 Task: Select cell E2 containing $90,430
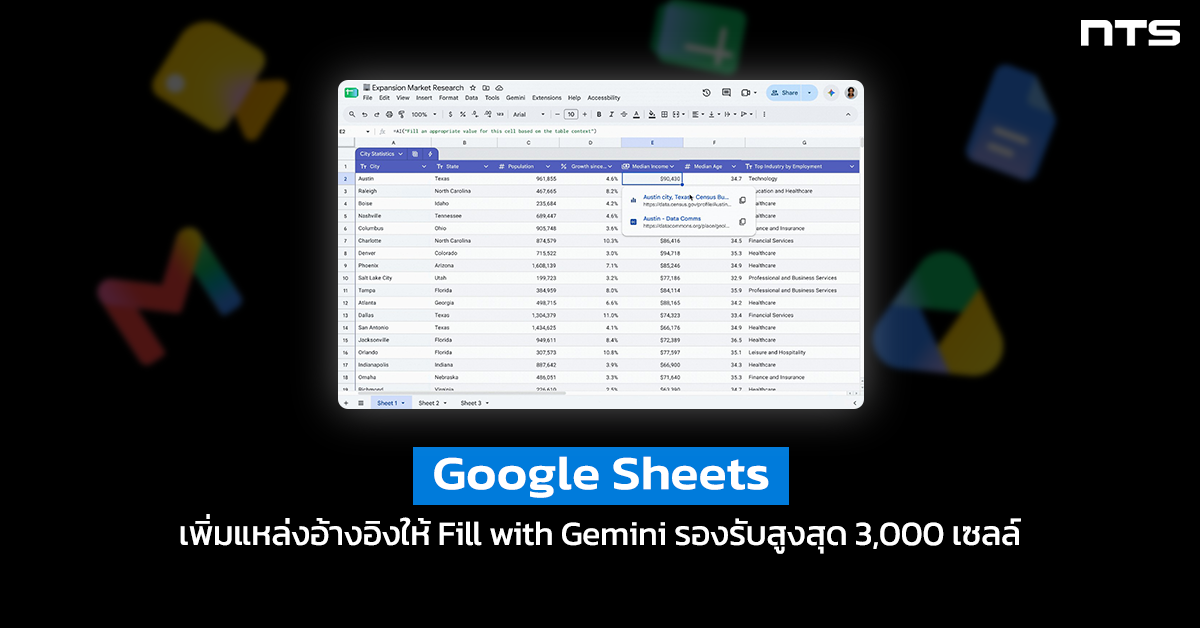pos(652,178)
